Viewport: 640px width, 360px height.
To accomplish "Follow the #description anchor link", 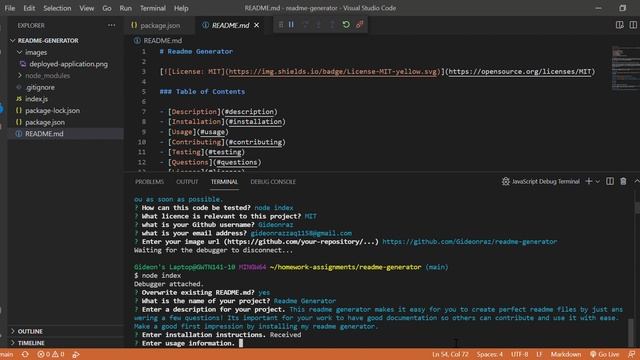I will (249, 112).
